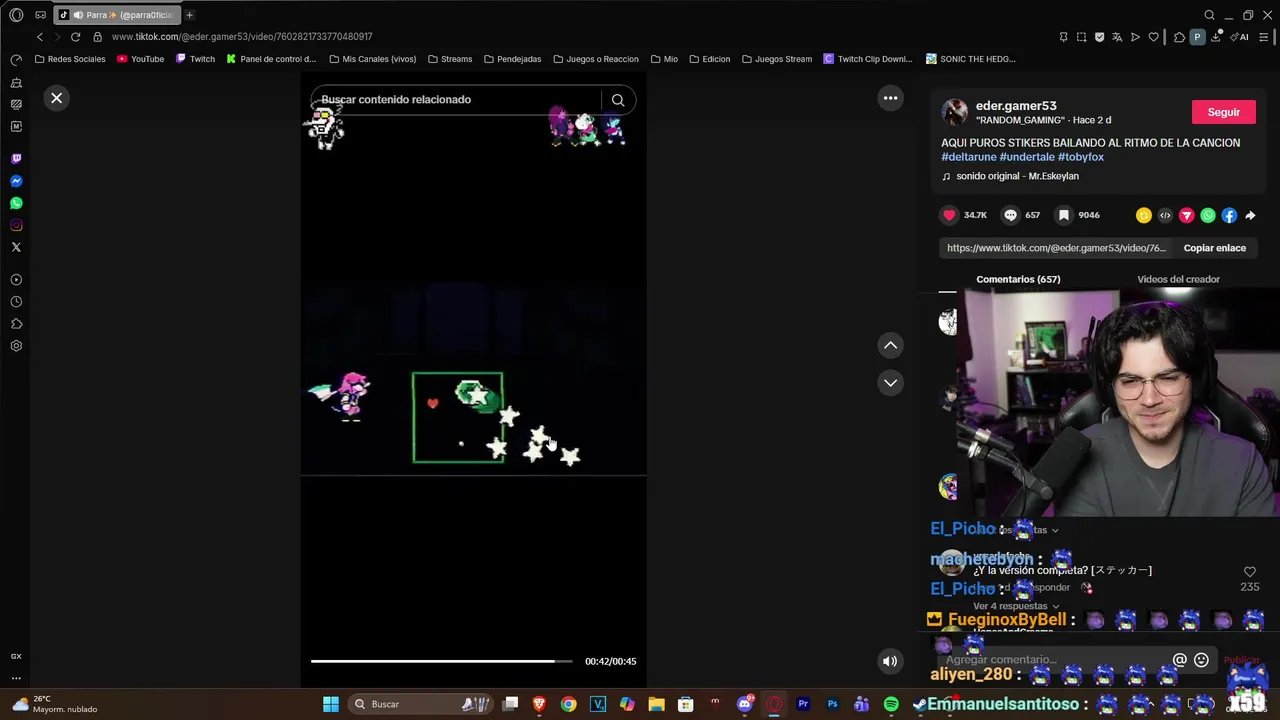Open the Pendejadas bookmark folder
1280x720 pixels.
point(512,59)
